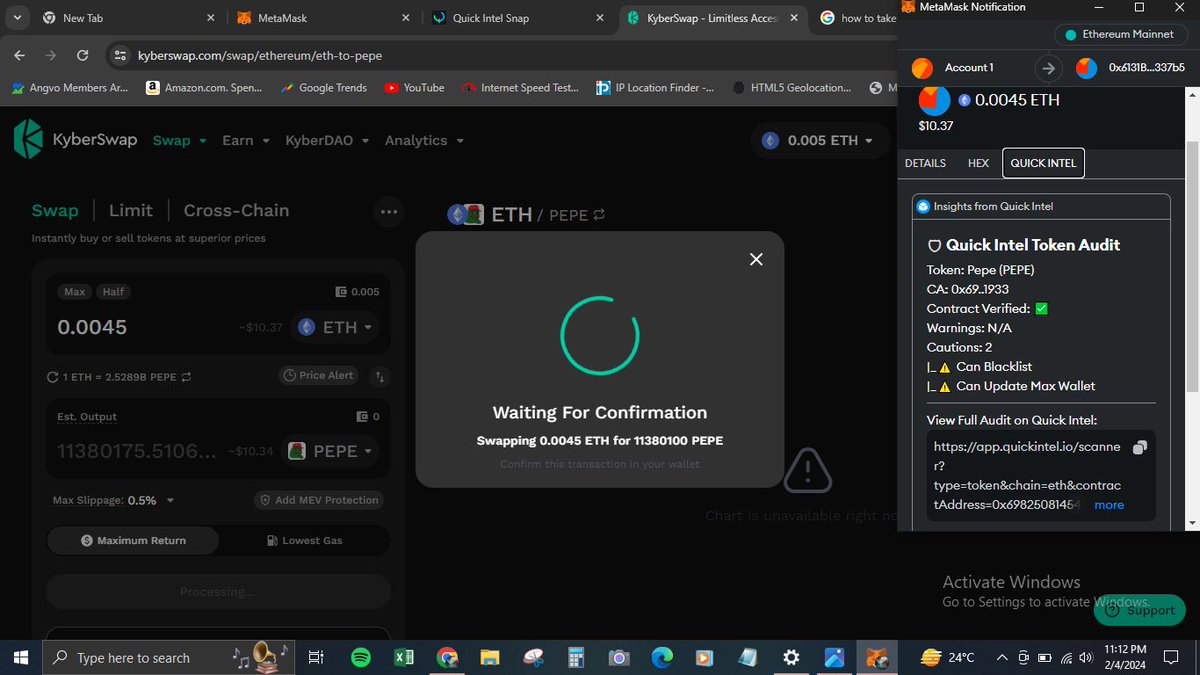Click the Half amount button
Image resolution: width=1200 pixels, height=675 pixels.
[113, 292]
